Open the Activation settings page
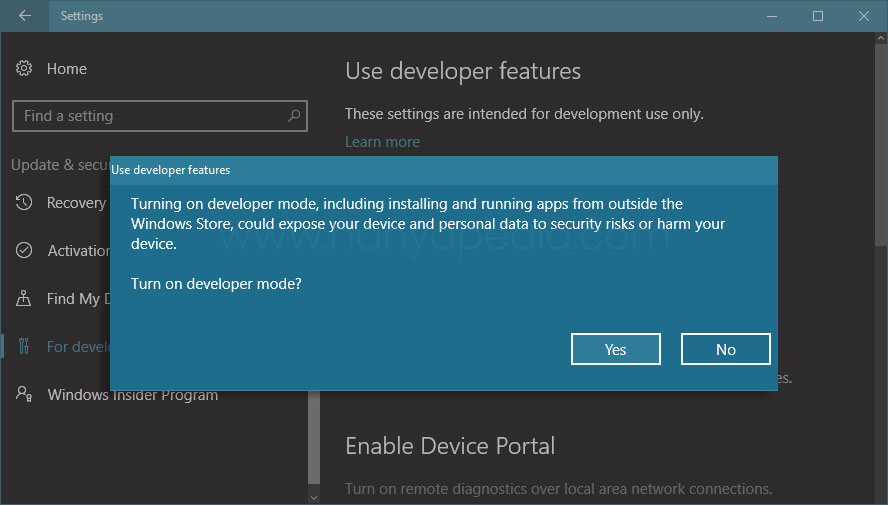 pyautogui.click(x=60, y=251)
